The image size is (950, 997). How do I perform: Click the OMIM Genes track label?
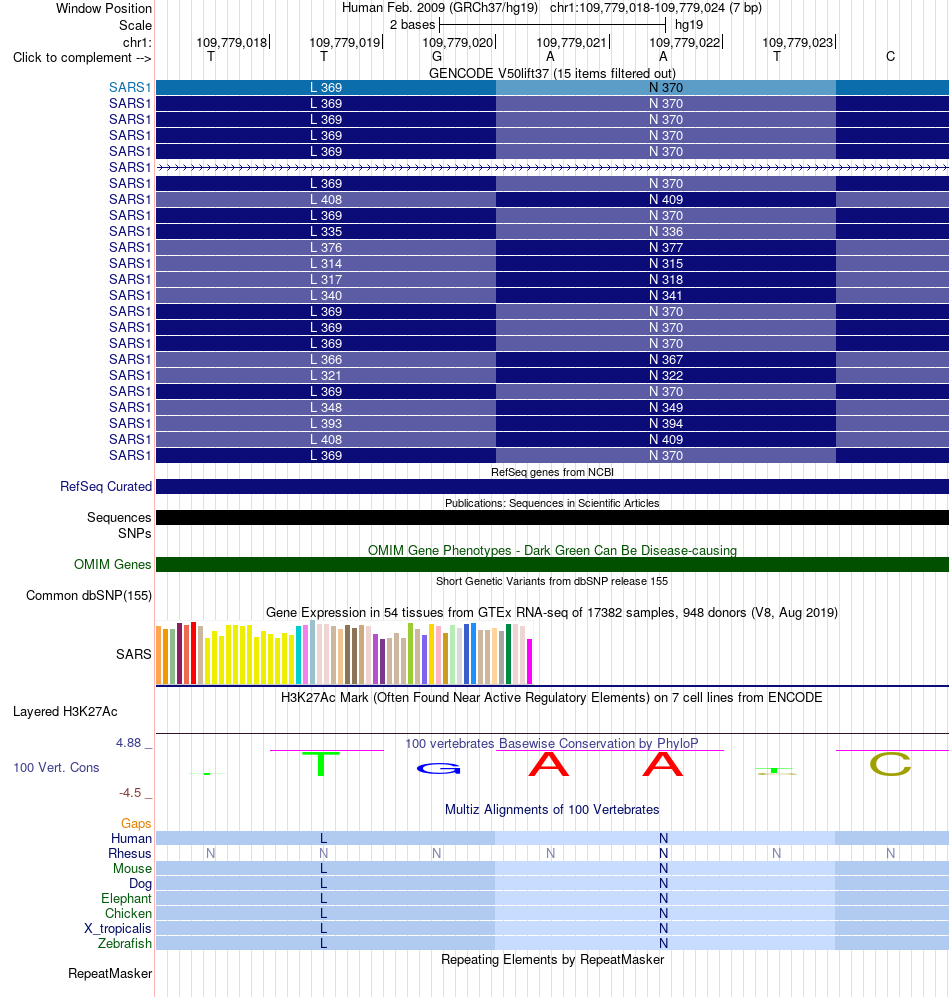pos(113,565)
